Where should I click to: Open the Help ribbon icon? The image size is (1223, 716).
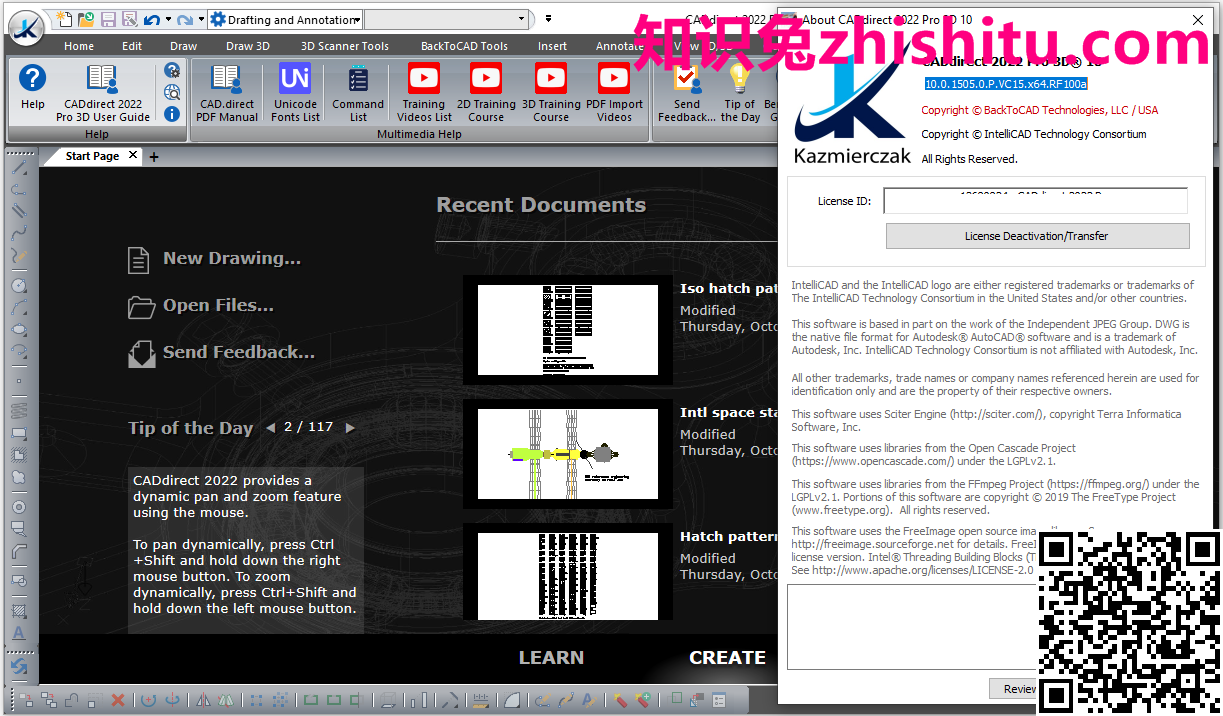tap(33, 90)
